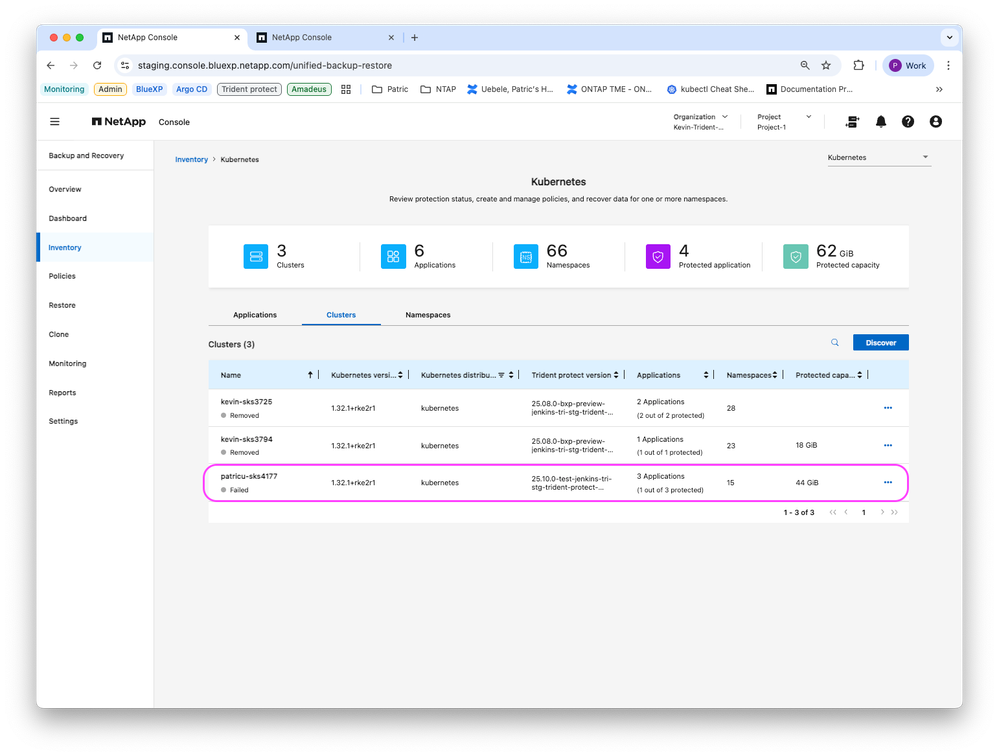This screenshot has height=756, width=999.
Task: Sort by Trident protect version column
Action: tap(616, 375)
